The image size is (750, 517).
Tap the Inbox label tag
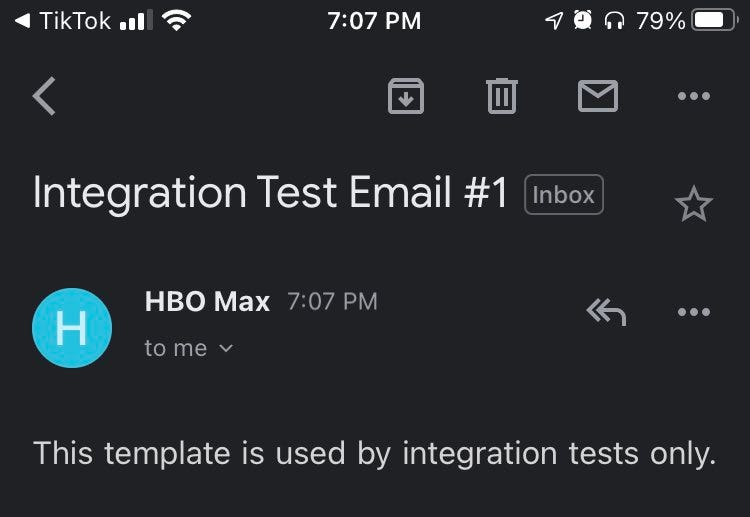pyautogui.click(x=564, y=195)
